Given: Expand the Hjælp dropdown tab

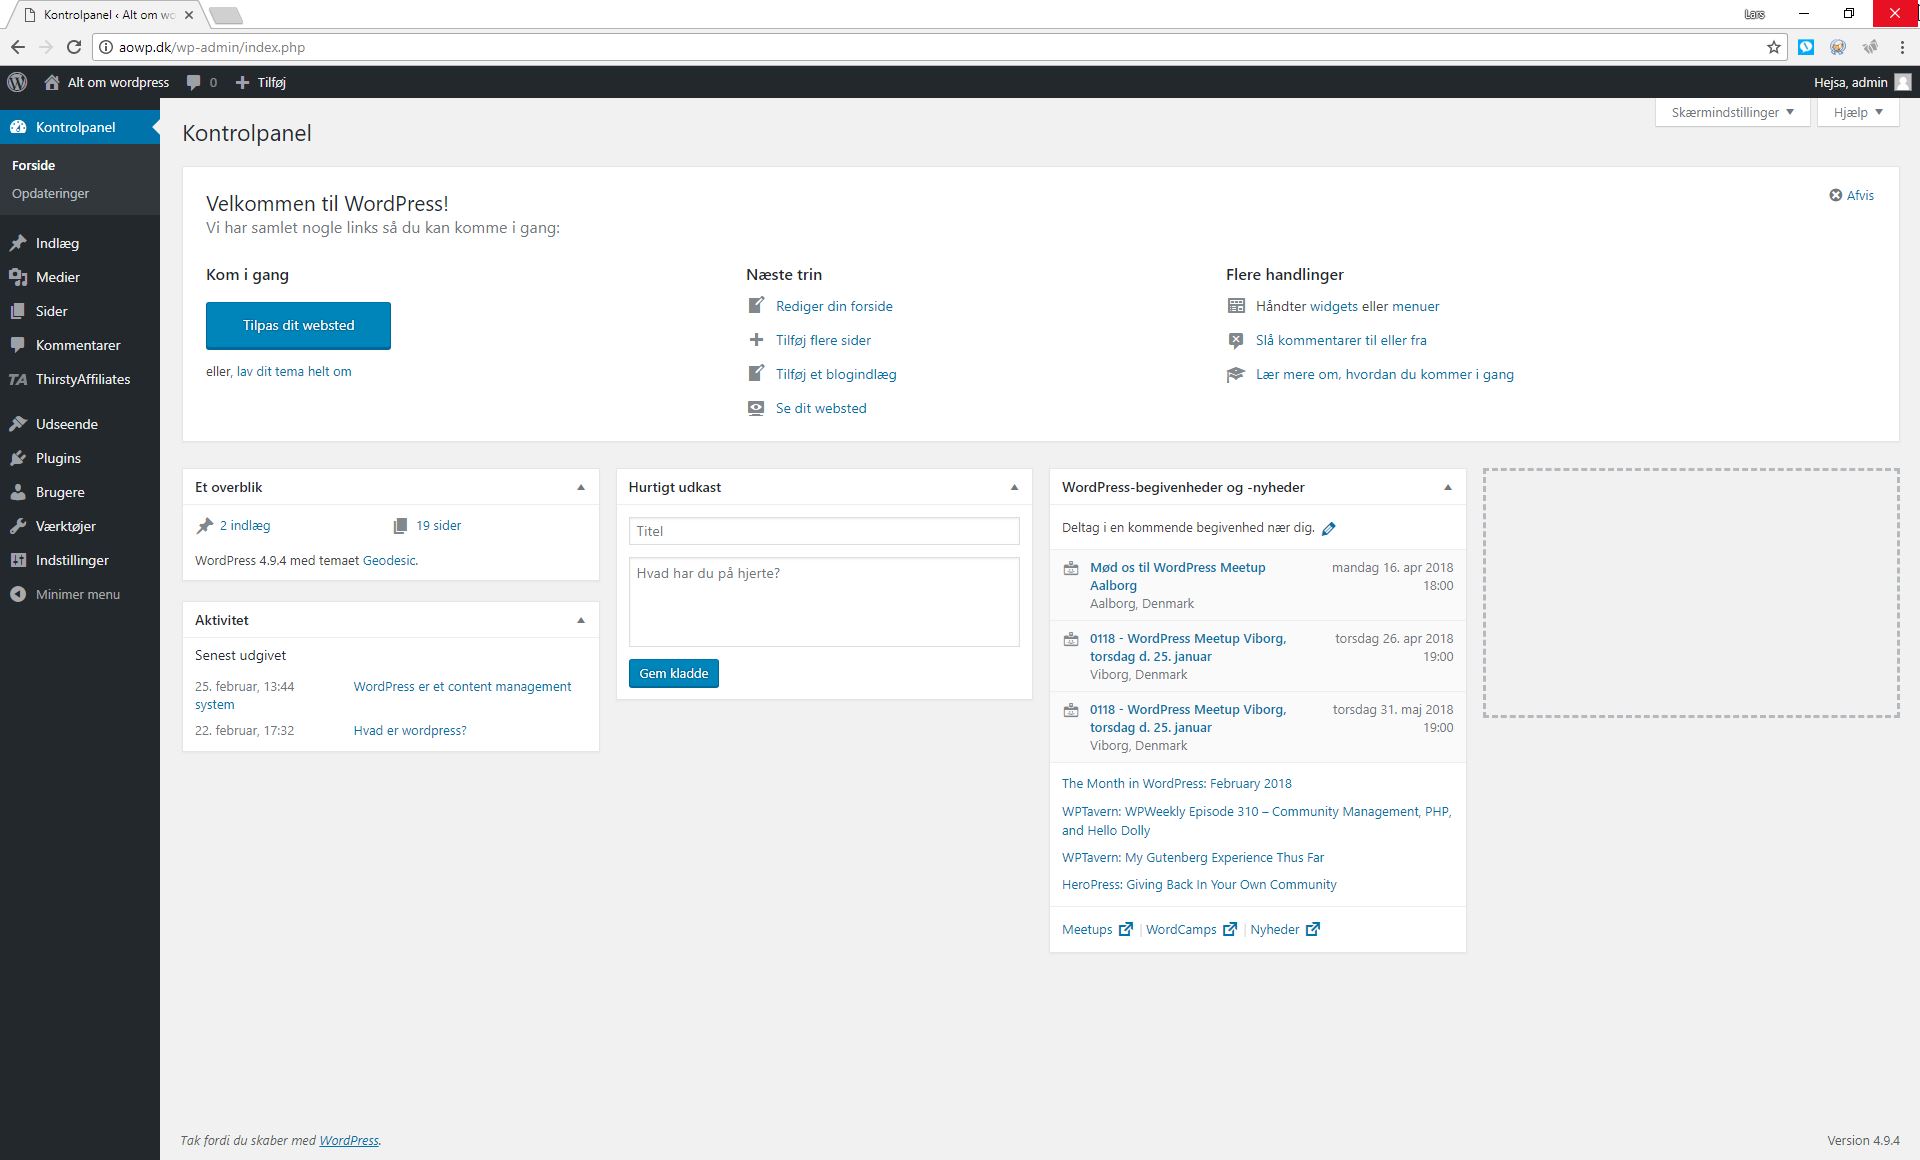Looking at the screenshot, I should click(x=1857, y=112).
